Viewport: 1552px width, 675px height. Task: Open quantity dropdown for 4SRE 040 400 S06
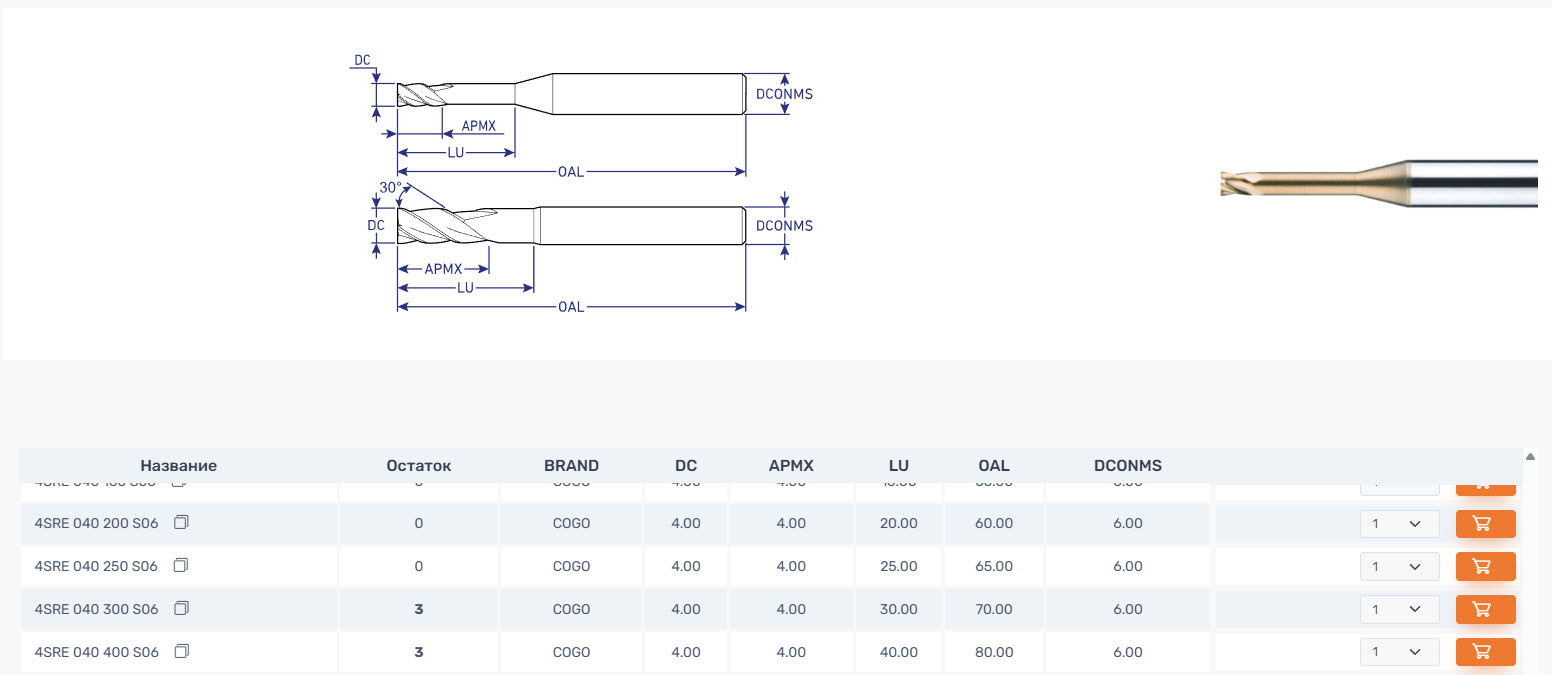pos(1399,653)
